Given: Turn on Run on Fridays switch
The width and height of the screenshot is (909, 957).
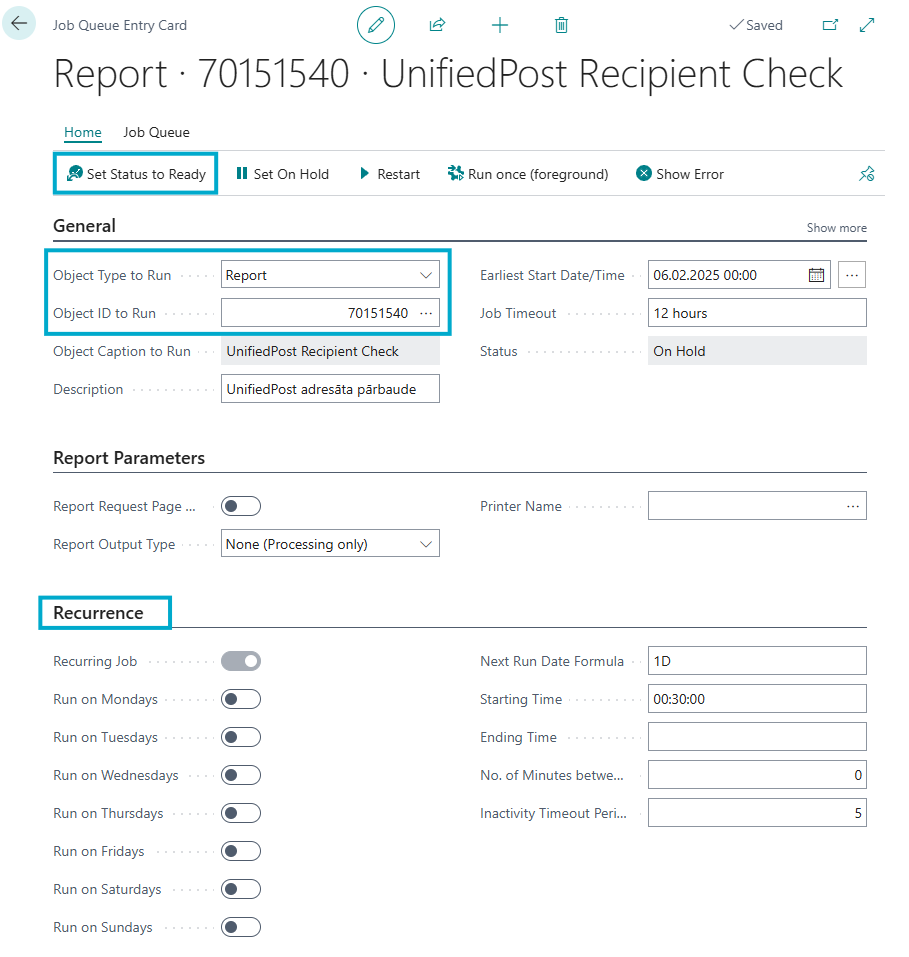Looking at the screenshot, I should point(241,851).
